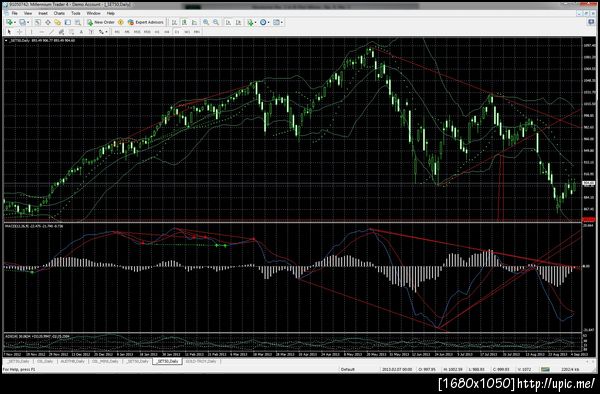The image size is (600, 394).
Task: Show the Terminal panel
Action: point(67,22)
